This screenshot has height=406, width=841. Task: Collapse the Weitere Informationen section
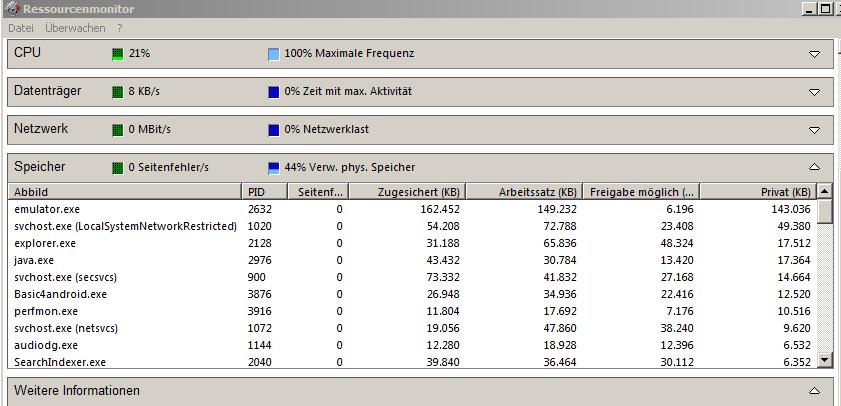(x=814, y=391)
